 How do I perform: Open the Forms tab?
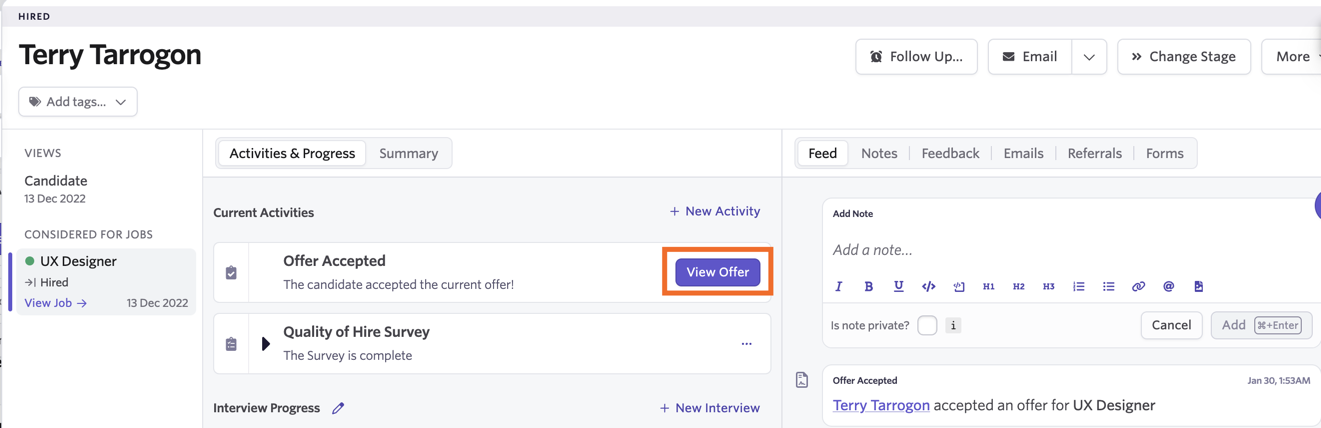click(x=1165, y=153)
